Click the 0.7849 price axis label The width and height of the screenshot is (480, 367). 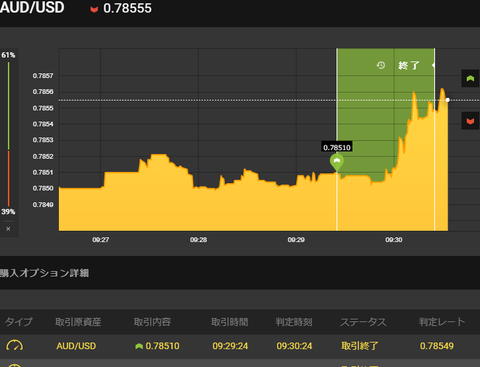coord(43,204)
